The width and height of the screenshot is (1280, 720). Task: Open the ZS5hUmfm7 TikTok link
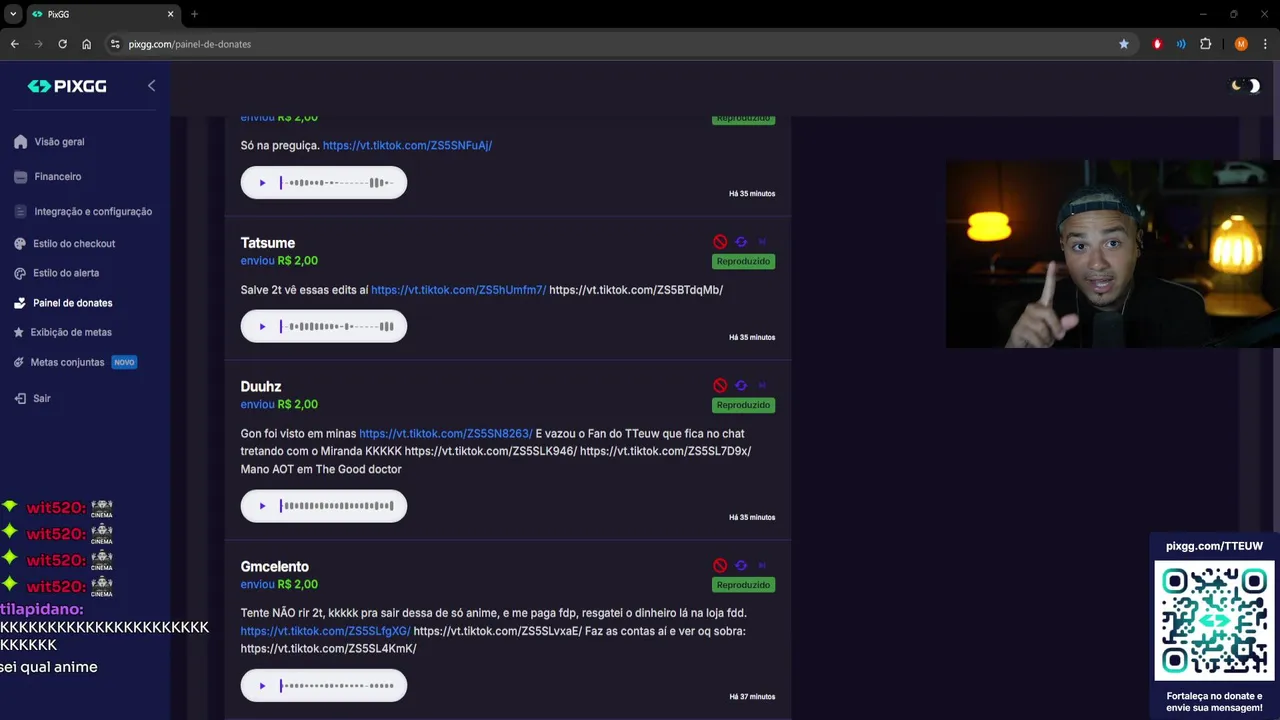click(458, 290)
